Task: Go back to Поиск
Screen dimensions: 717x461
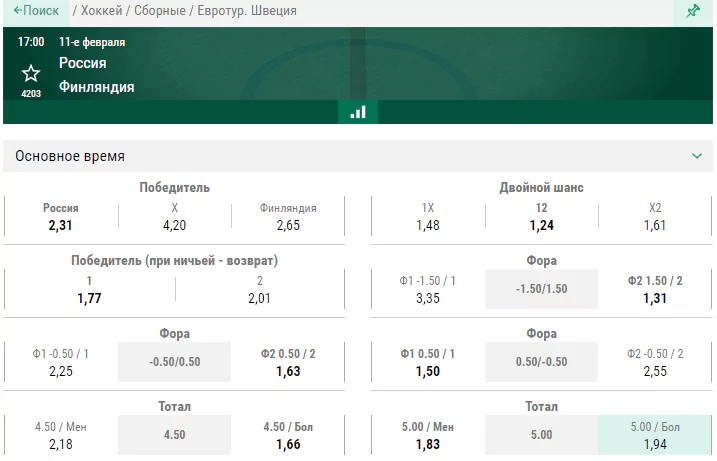Action: click(x=37, y=11)
